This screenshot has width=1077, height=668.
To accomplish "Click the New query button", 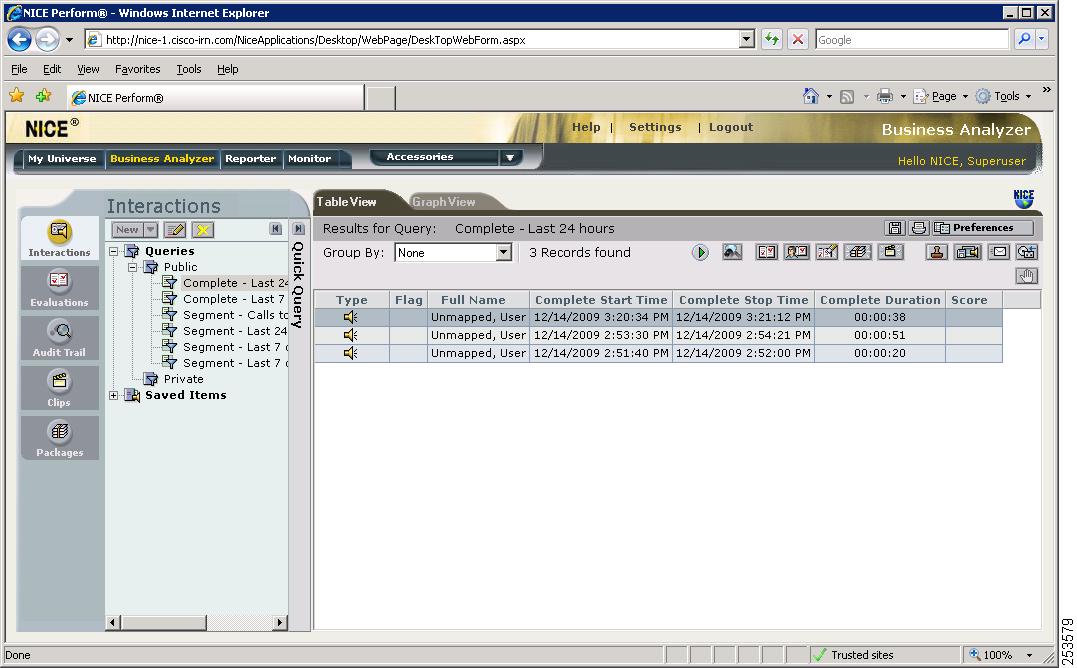I will point(127,230).
